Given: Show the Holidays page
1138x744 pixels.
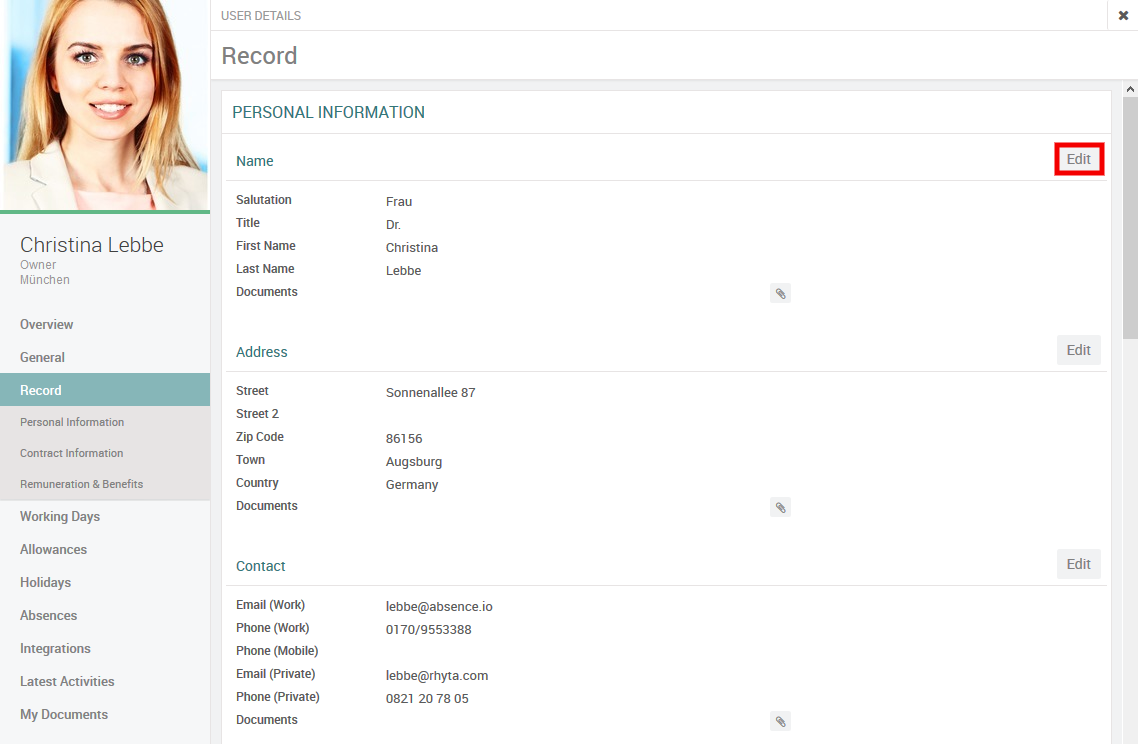Looking at the screenshot, I should pos(45,582).
